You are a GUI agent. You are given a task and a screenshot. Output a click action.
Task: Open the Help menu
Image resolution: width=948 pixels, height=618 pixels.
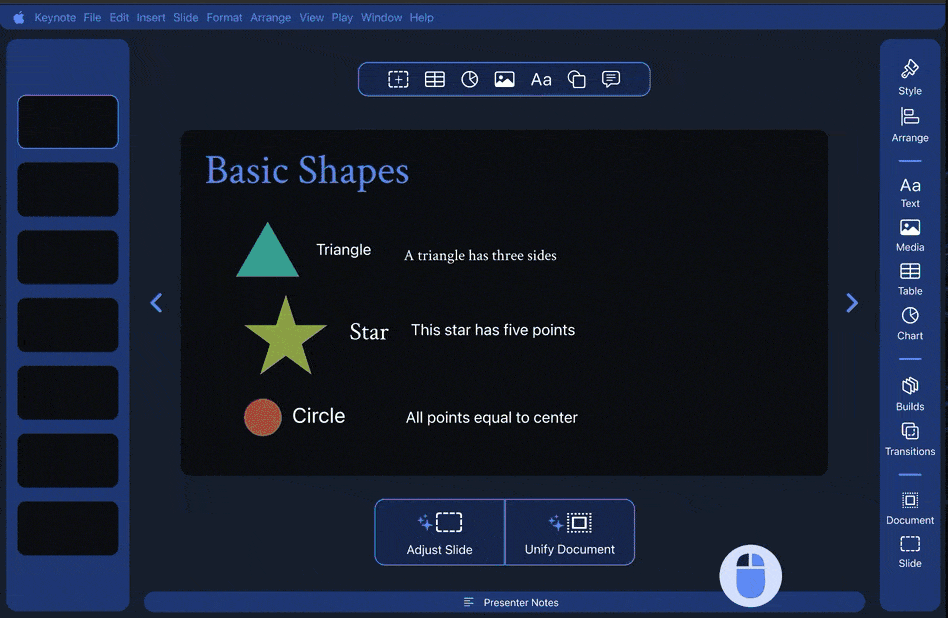click(421, 18)
